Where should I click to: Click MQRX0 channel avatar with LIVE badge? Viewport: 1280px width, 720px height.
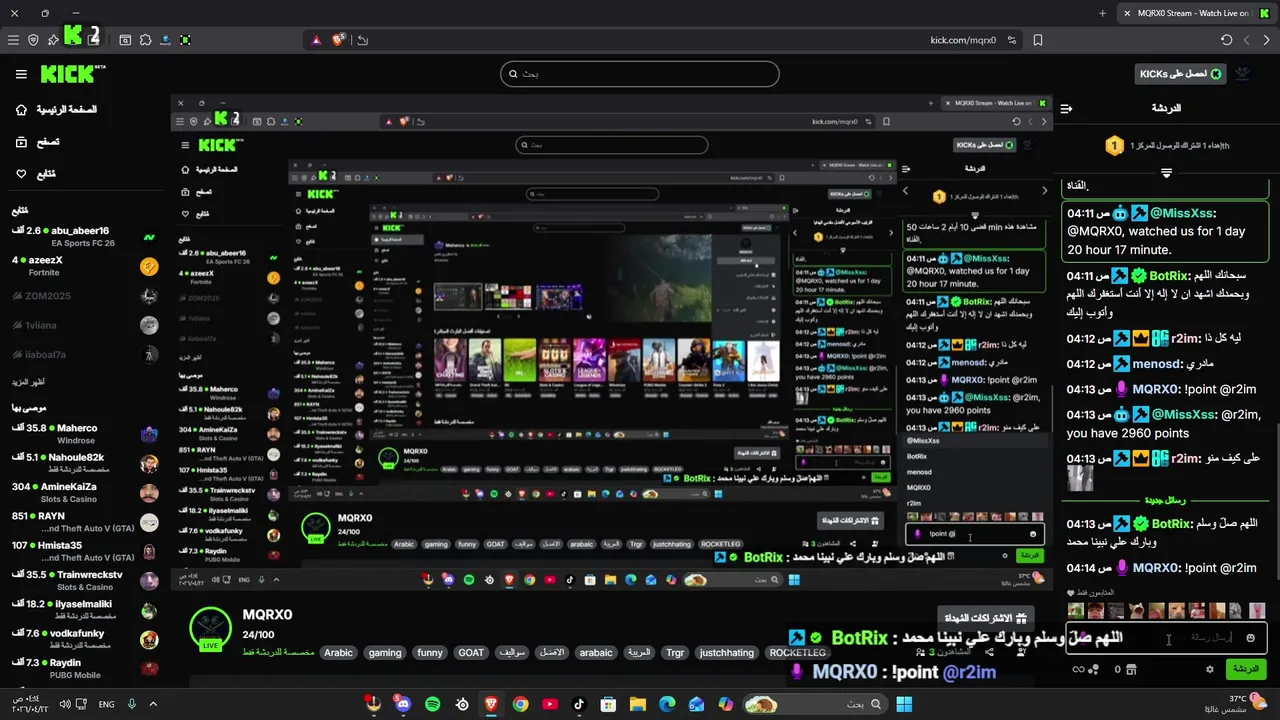(x=210, y=628)
